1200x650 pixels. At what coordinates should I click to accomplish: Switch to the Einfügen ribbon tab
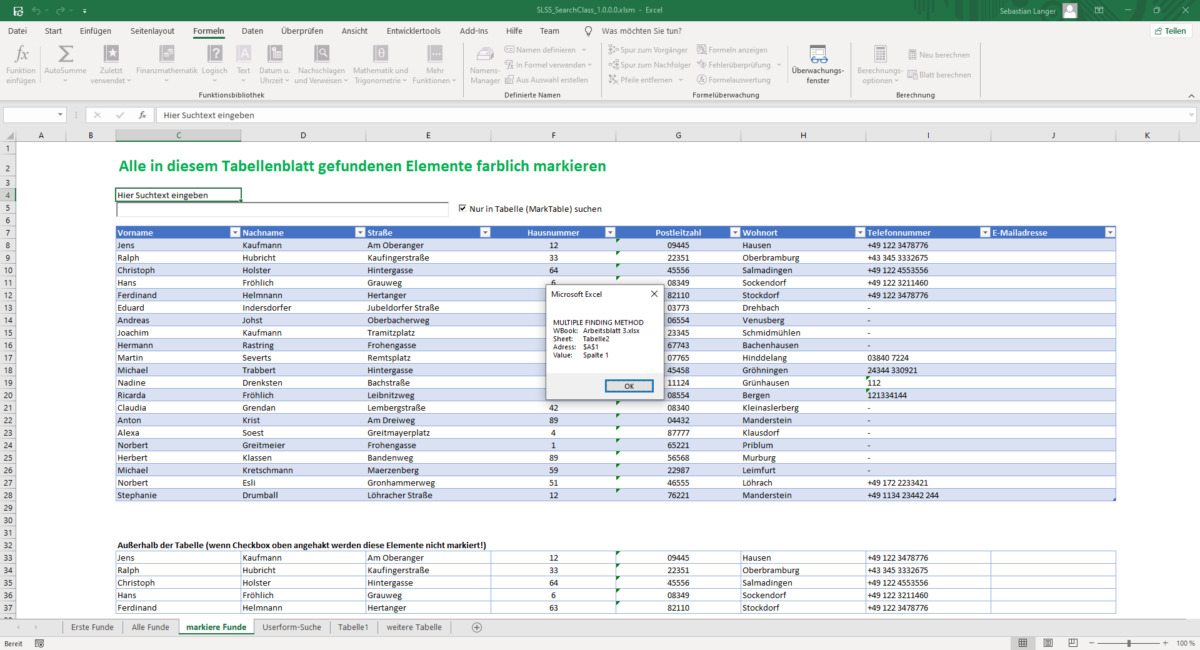point(96,31)
